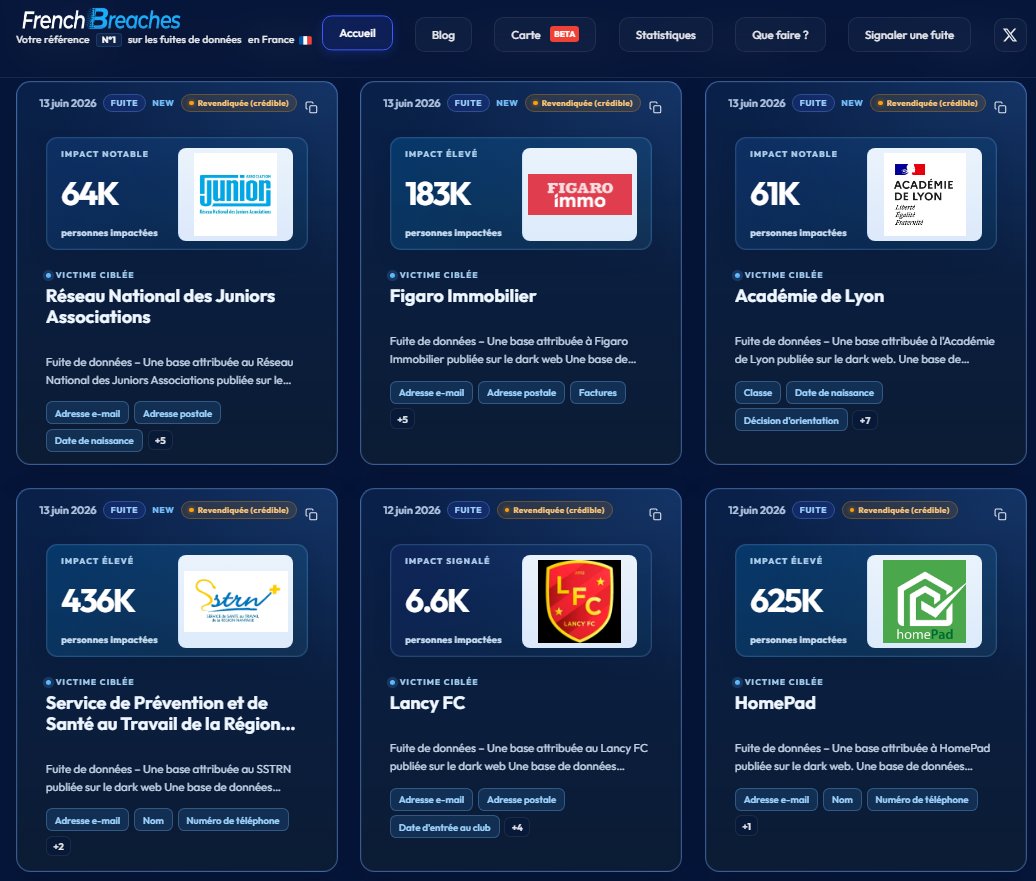Click Date de naissance tag on Académie de Lyon card
The image size is (1036, 881).
pos(834,393)
